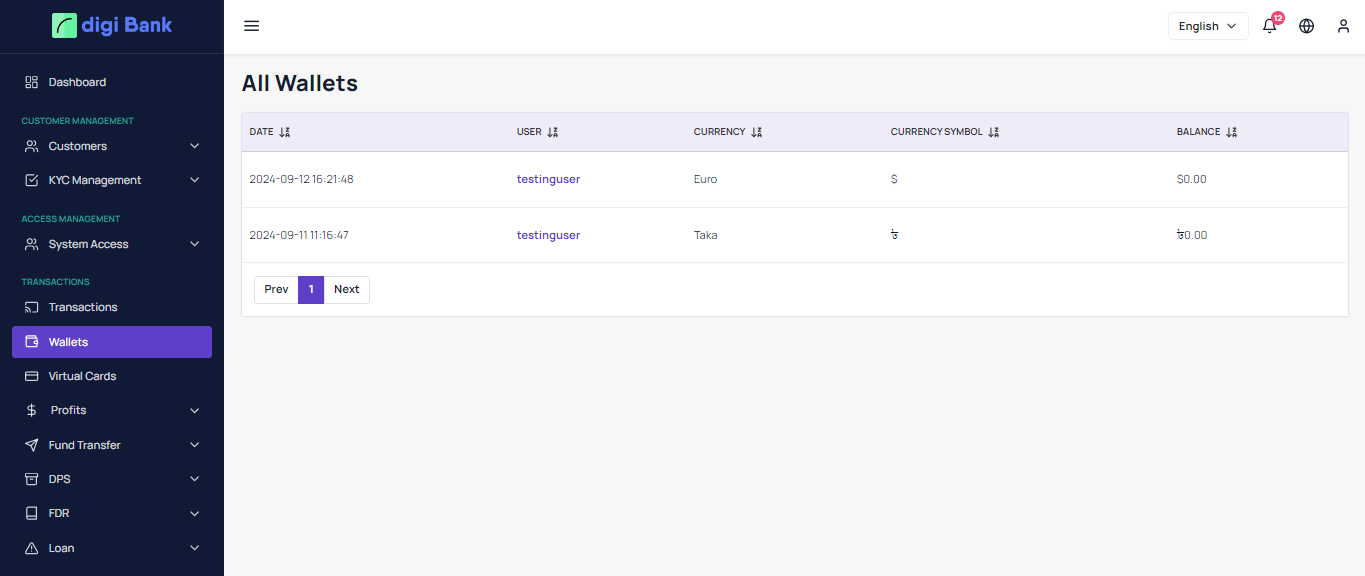Image resolution: width=1365 pixels, height=576 pixels.
Task: Expand the Customers menu chevron
Action: coord(194,146)
